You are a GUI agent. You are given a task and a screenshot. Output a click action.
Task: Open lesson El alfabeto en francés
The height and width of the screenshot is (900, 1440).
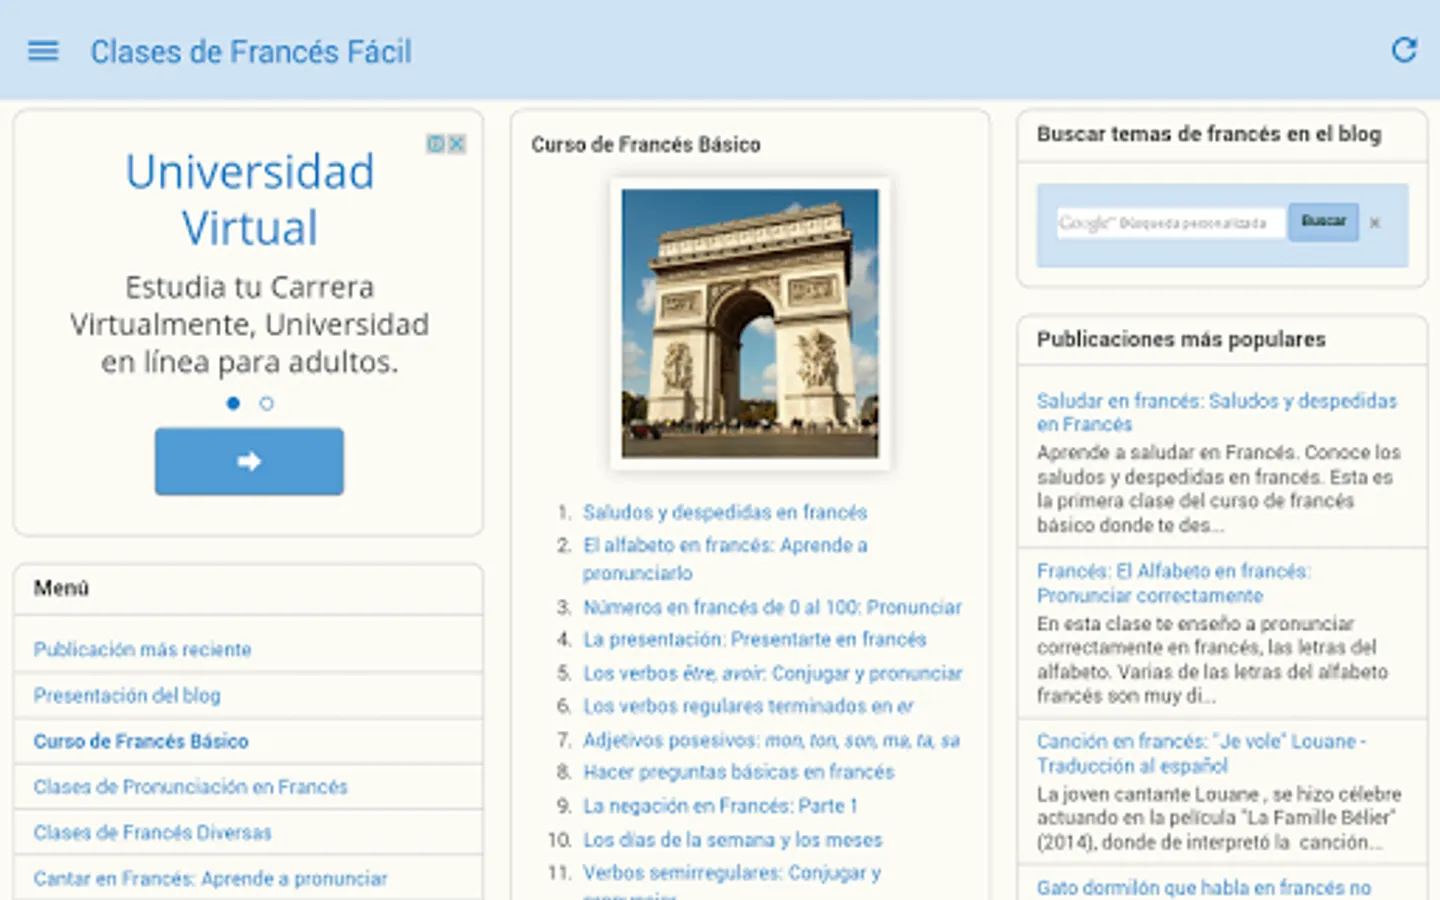tap(725, 559)
